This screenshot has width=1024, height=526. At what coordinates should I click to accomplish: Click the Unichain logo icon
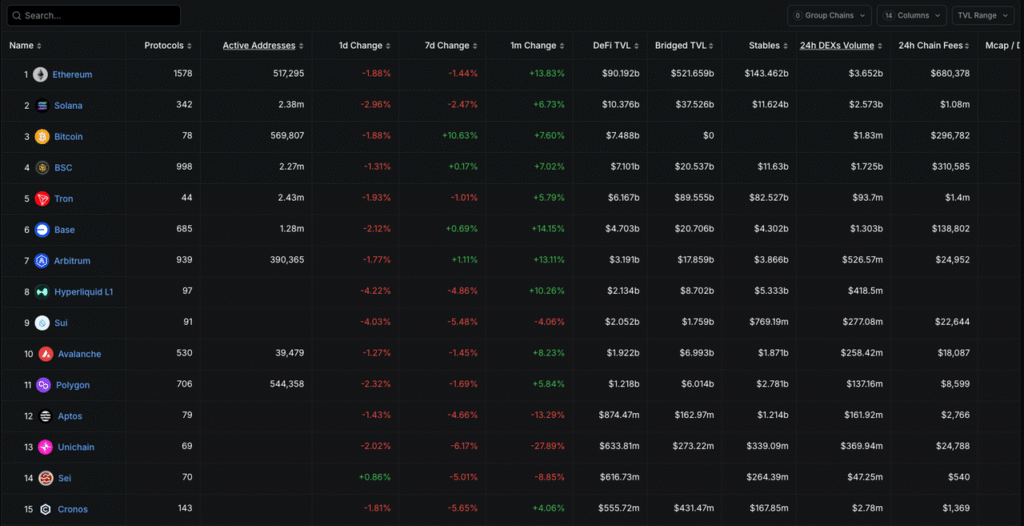[46, 447]
